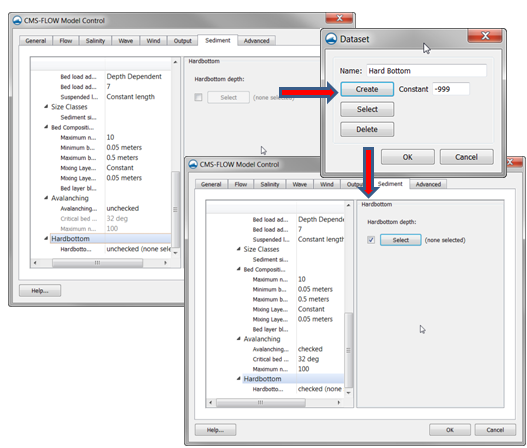The width and height of the screenshot is (527, 448).
Task: Confirm the Dataset dialog with OK
Action: (x=408, y=157)
